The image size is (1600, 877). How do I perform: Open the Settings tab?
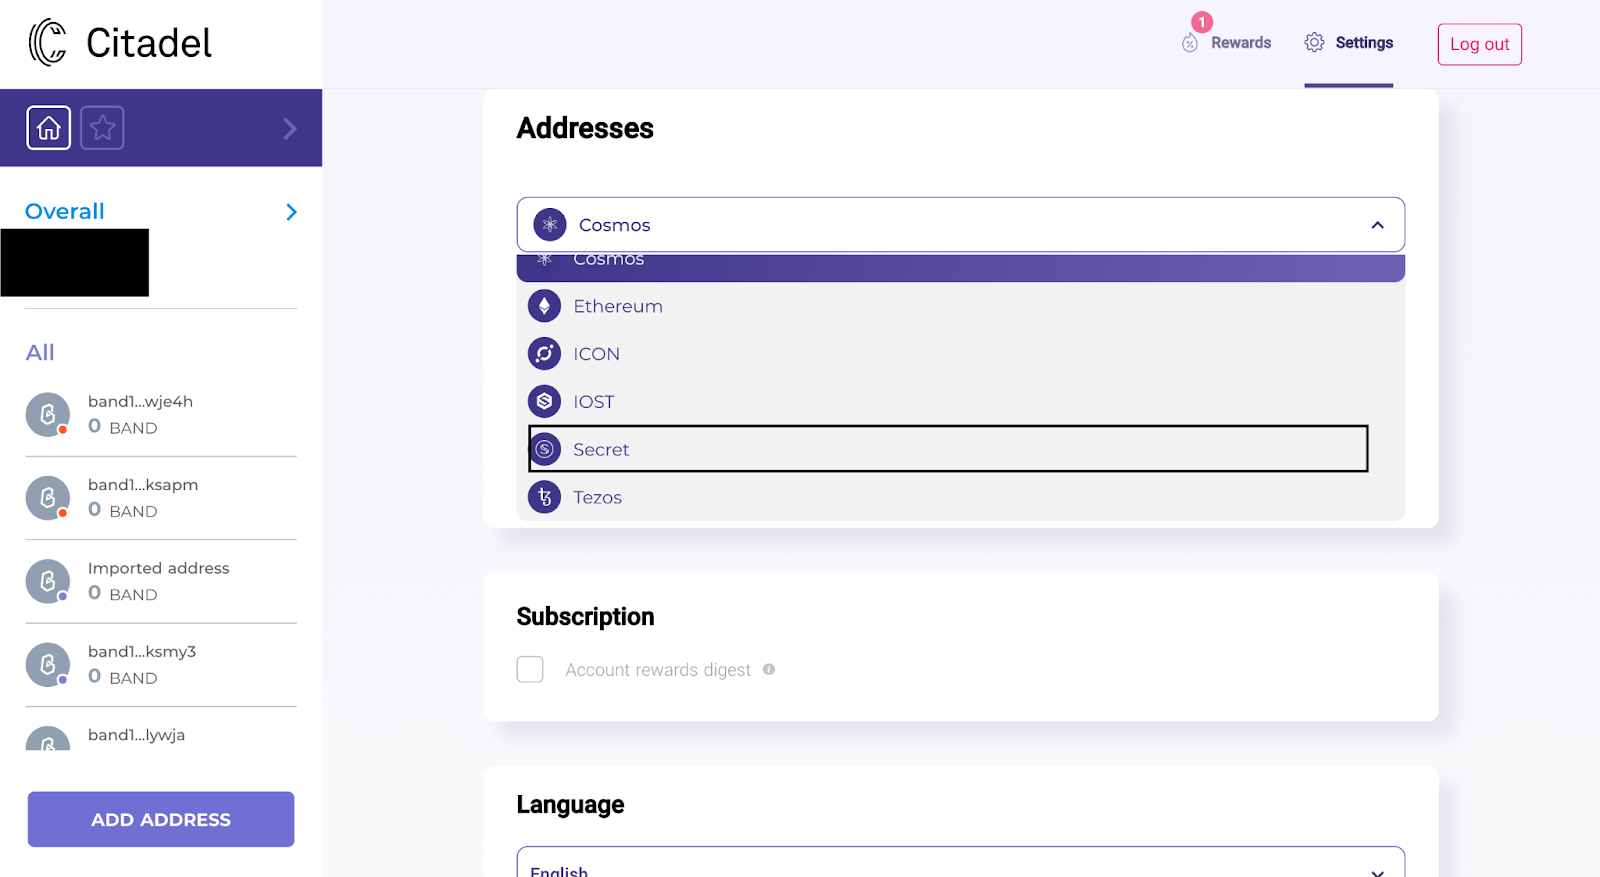(1349, 43)
